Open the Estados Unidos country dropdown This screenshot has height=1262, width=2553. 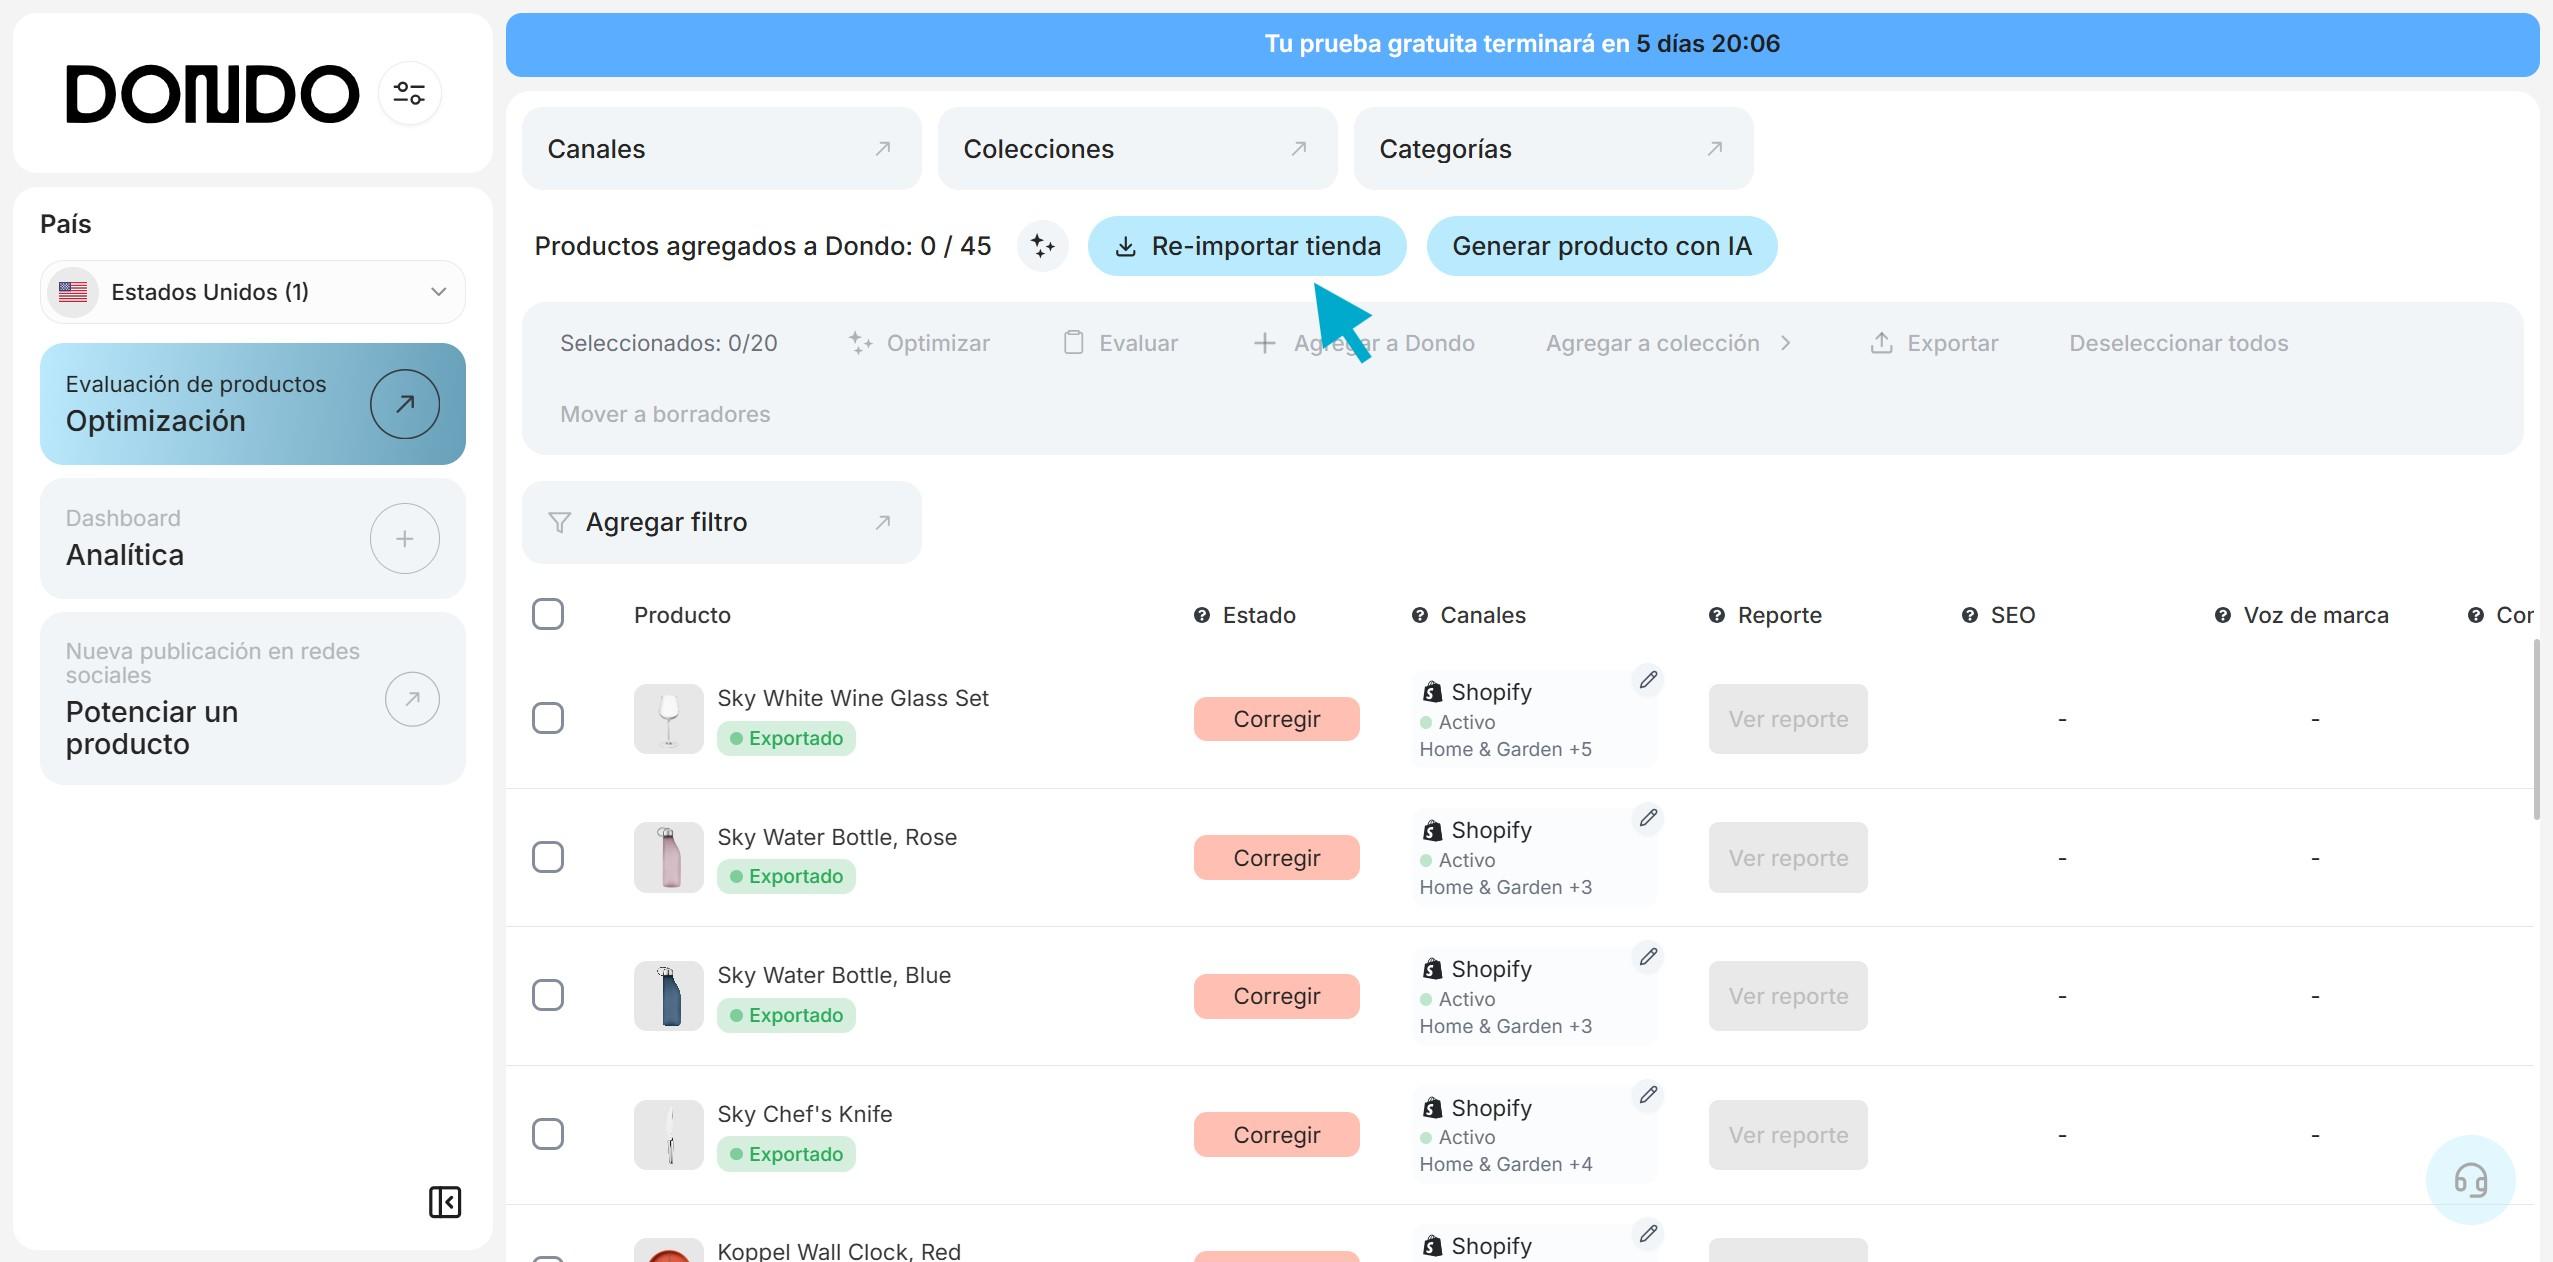tap(253, 292)
